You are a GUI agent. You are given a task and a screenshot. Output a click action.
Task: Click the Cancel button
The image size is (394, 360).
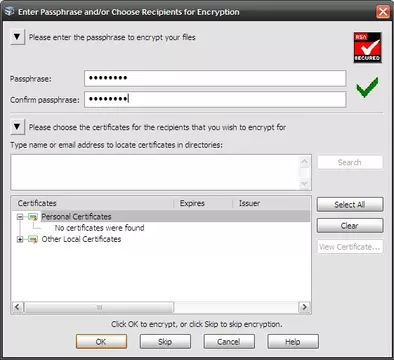[x=229, y=342]
